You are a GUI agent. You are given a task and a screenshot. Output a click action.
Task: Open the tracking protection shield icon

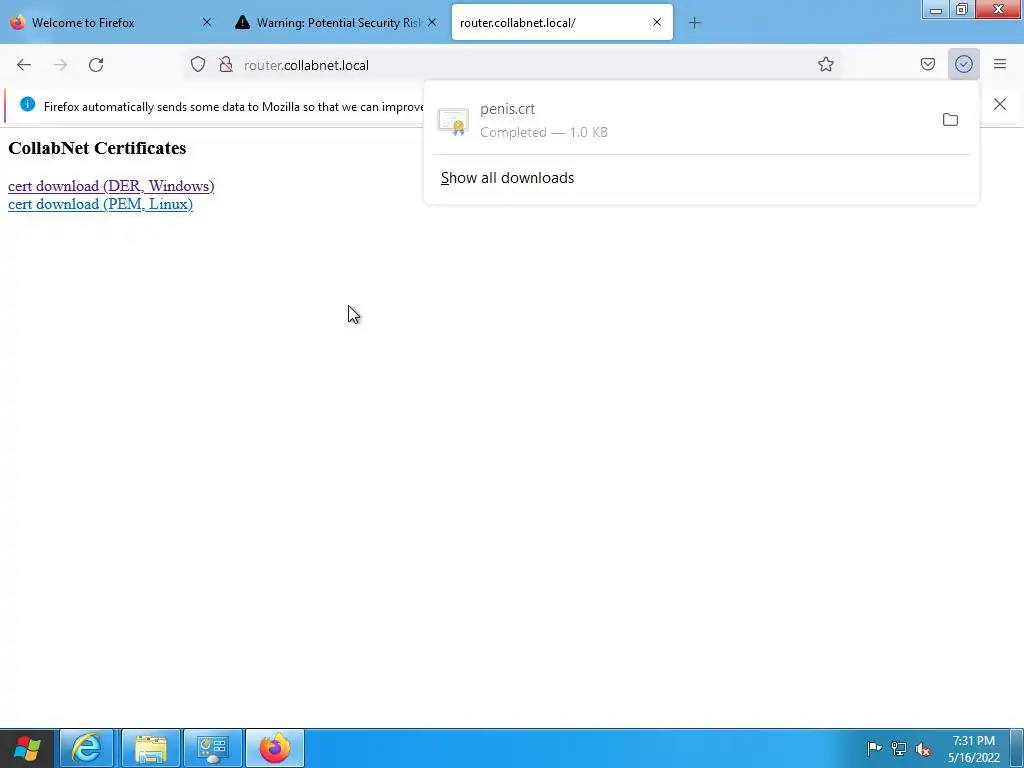(x=198, y=64)
